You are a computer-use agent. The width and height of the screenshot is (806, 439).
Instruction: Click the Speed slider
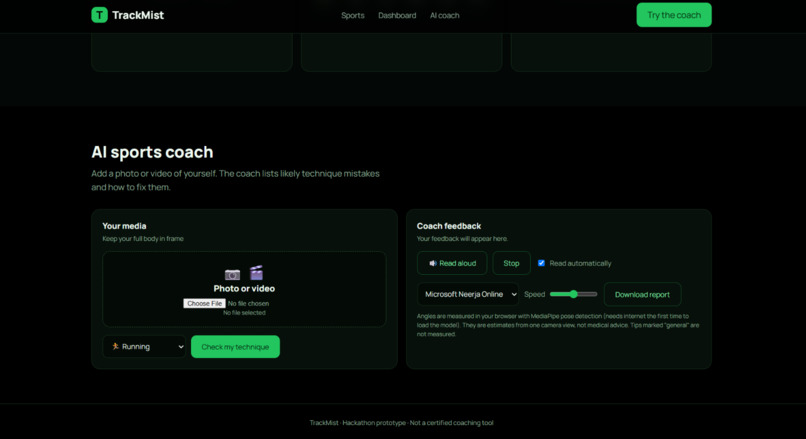(574, 294)
